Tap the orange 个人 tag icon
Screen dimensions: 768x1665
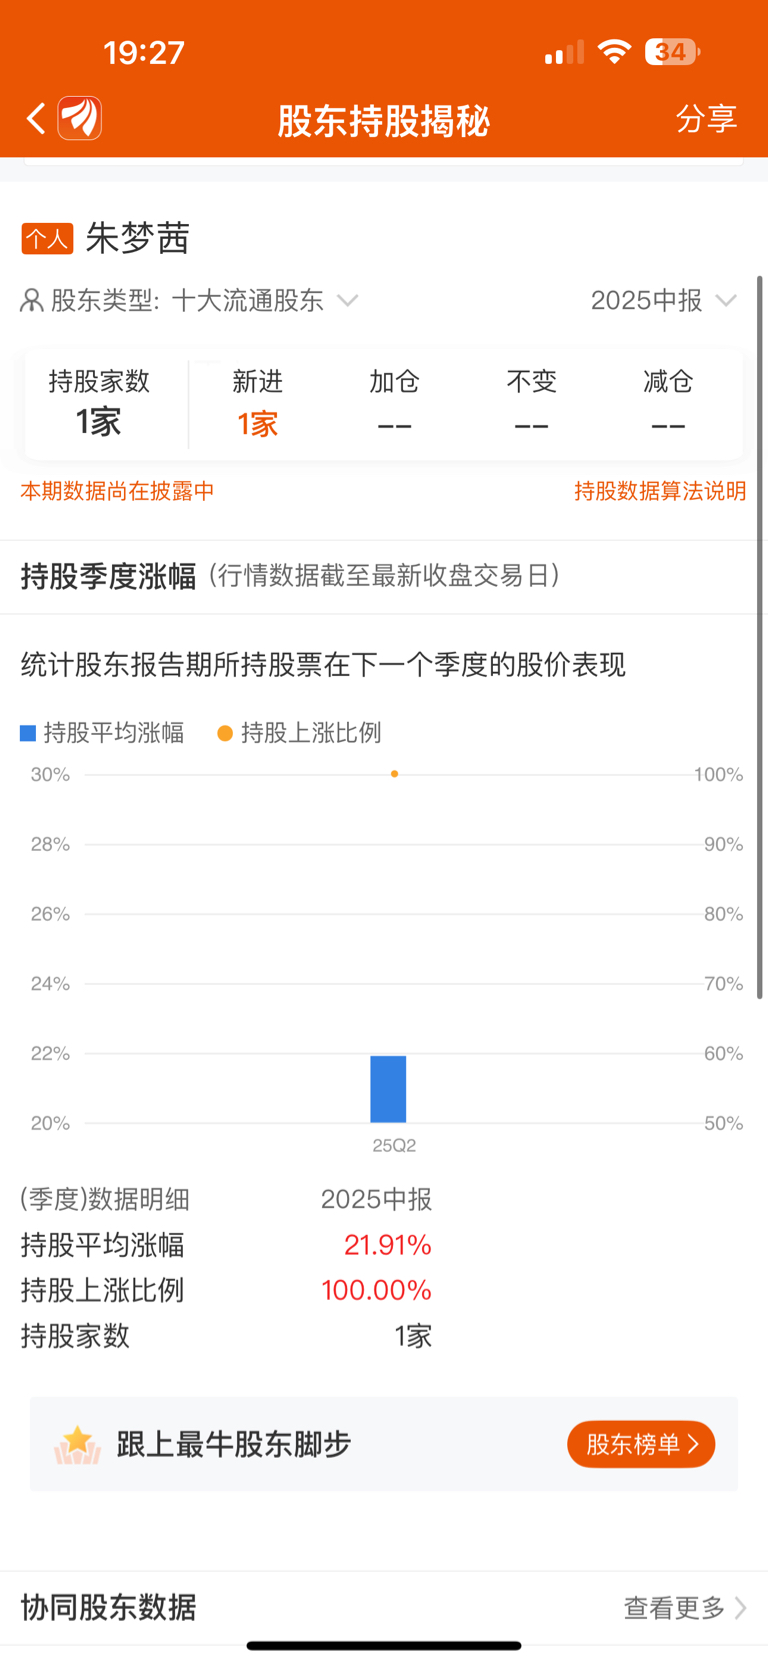(x=47, y=239)
